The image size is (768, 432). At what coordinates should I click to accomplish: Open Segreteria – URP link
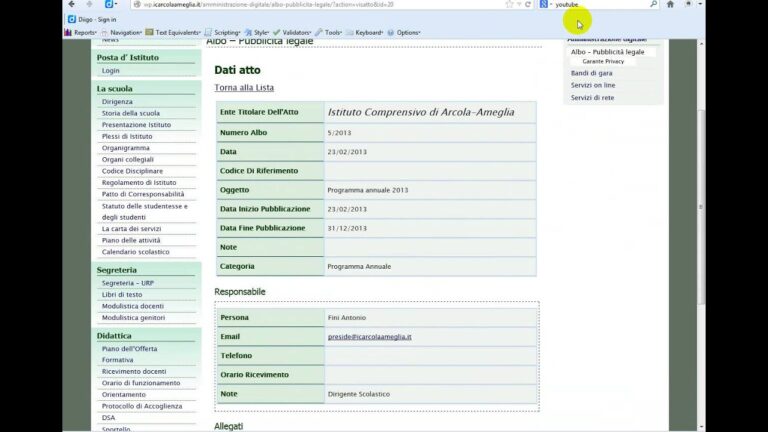point(128,283)
